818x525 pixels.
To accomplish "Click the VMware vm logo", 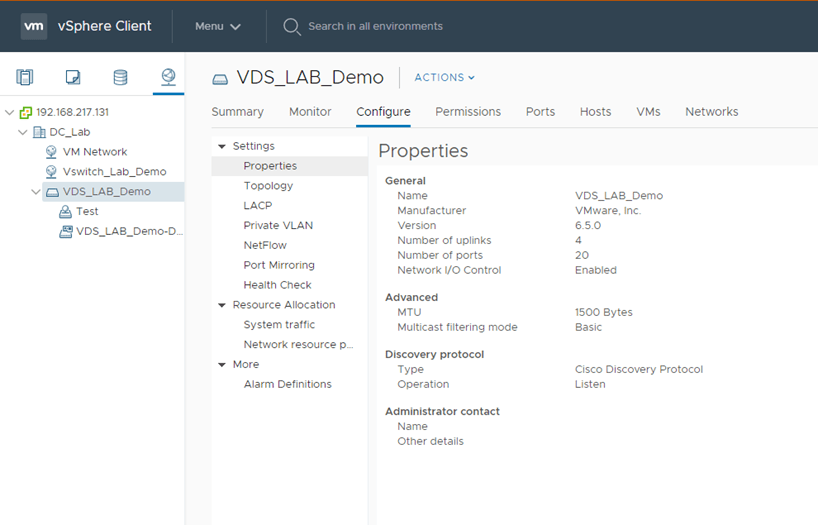I will (x=34, y=26).
